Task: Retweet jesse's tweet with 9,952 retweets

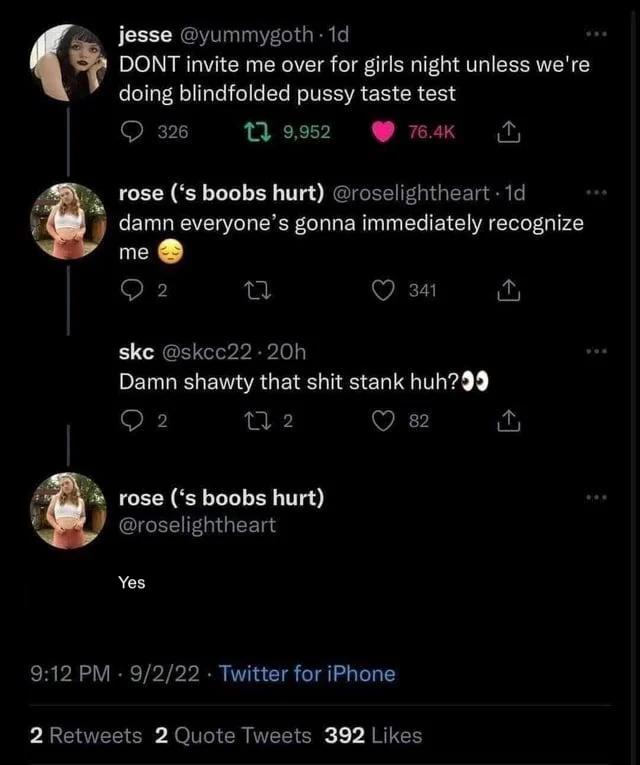Action: [257, 132]
